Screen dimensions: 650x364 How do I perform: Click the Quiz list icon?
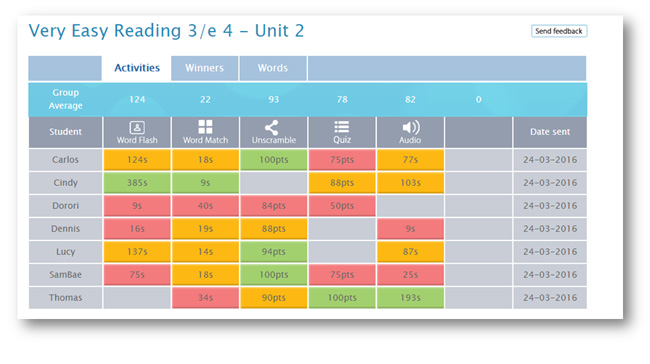342,127
